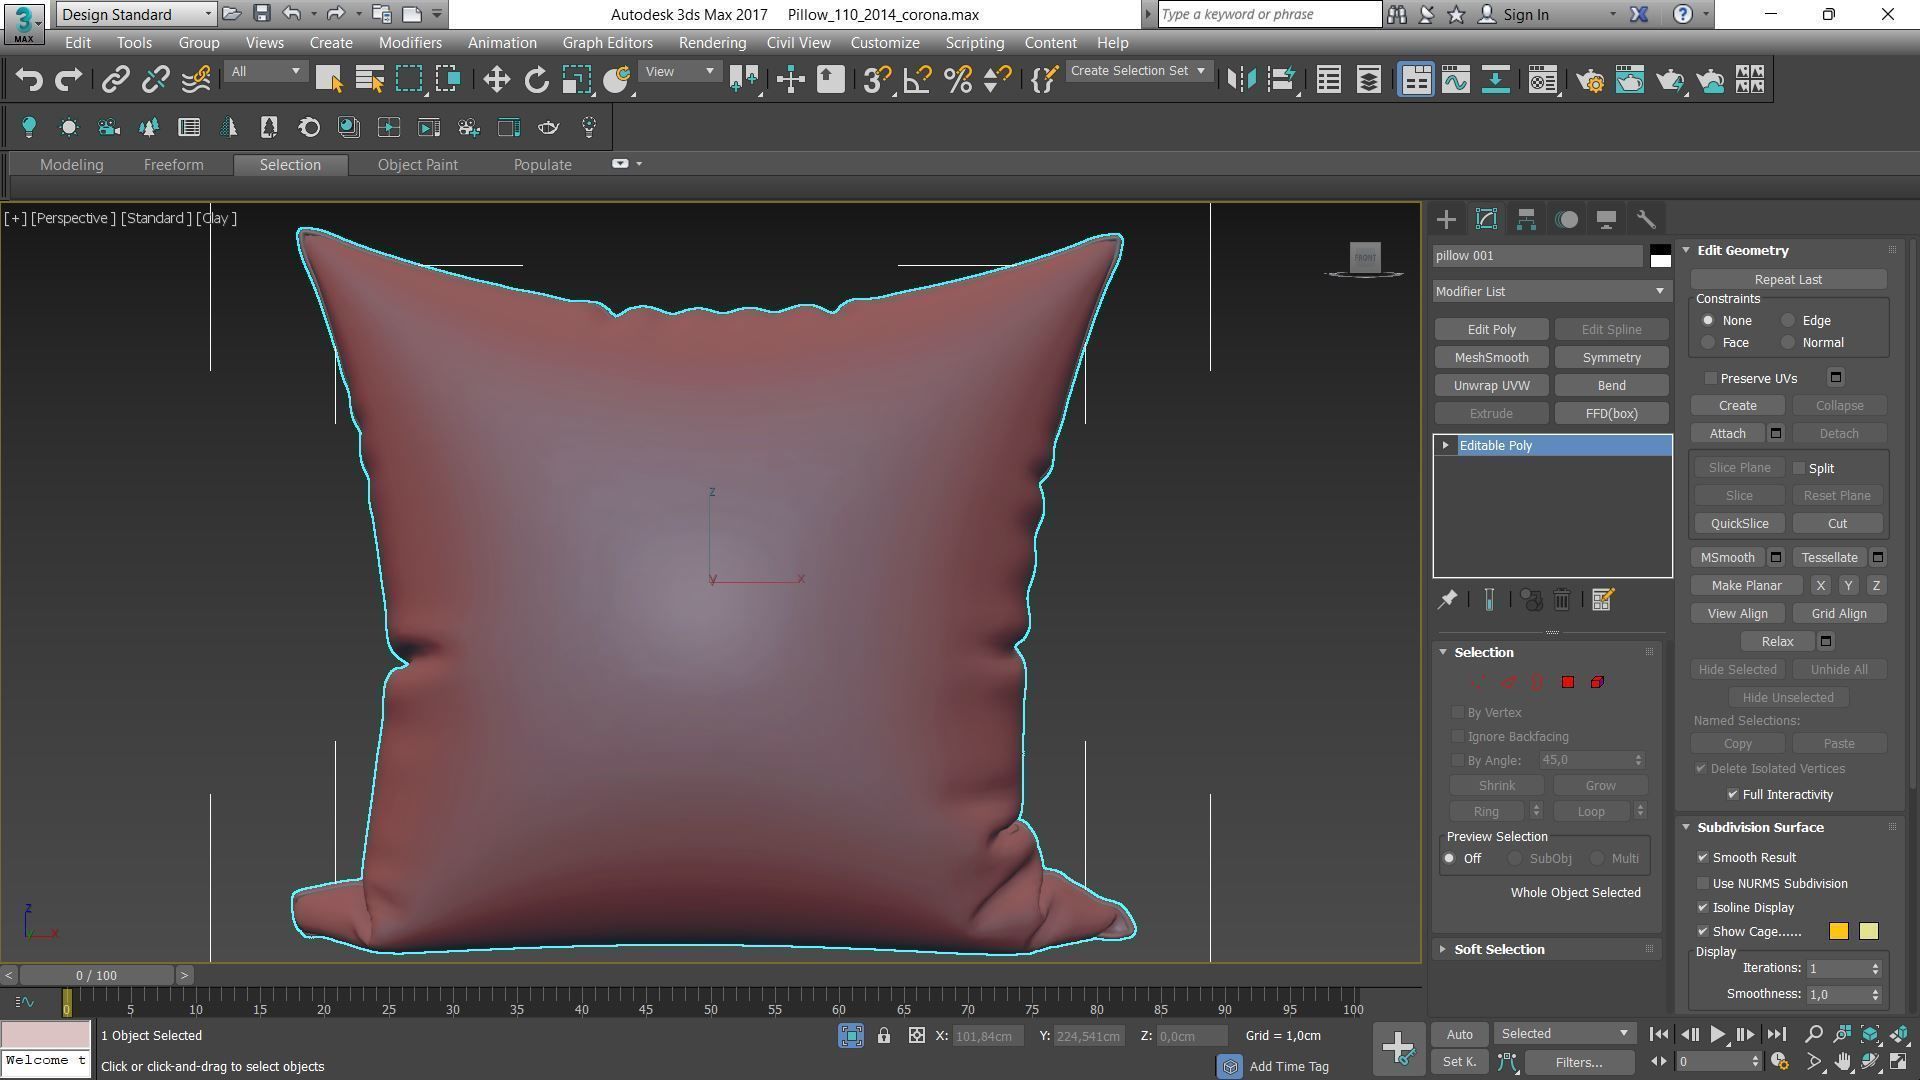This screenshot has height=1080, width=1920.
Task: Open the View reference coordinate dropdown
Action: (679, 72)
